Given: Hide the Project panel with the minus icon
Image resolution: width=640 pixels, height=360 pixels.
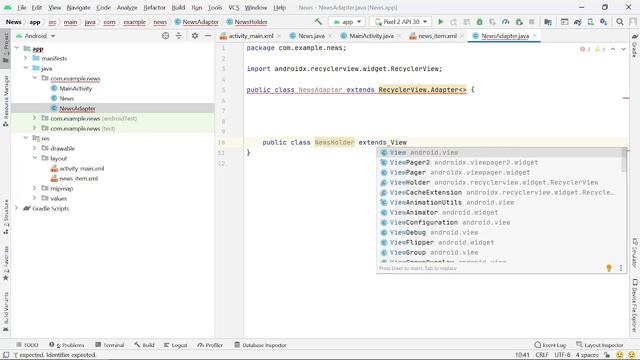Looking at the screenshot, I should tap(208, 36).
